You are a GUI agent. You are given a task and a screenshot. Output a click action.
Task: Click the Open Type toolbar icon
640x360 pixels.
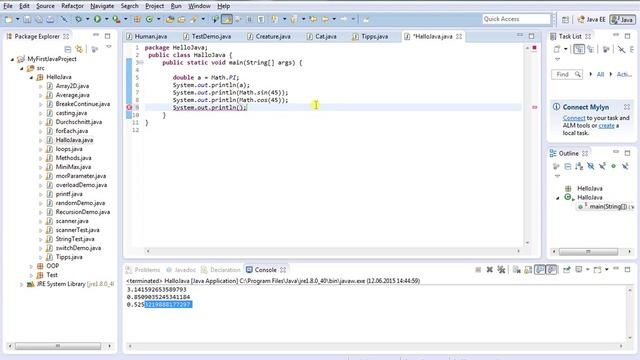[169, 19]
